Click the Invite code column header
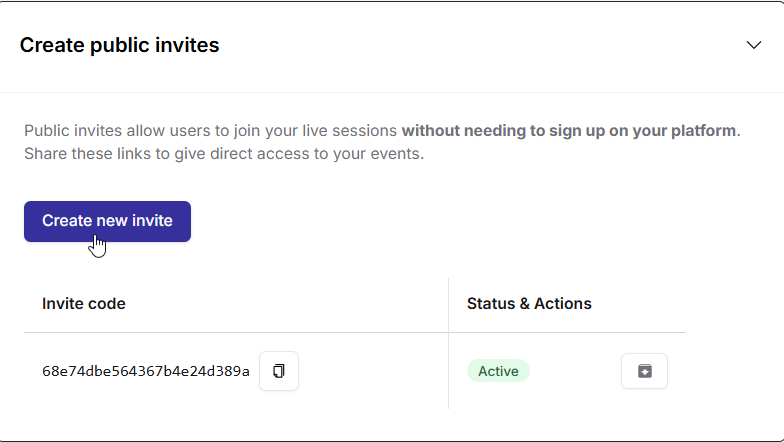The height and width of the screenshot is (442, 784). [84, 303]
